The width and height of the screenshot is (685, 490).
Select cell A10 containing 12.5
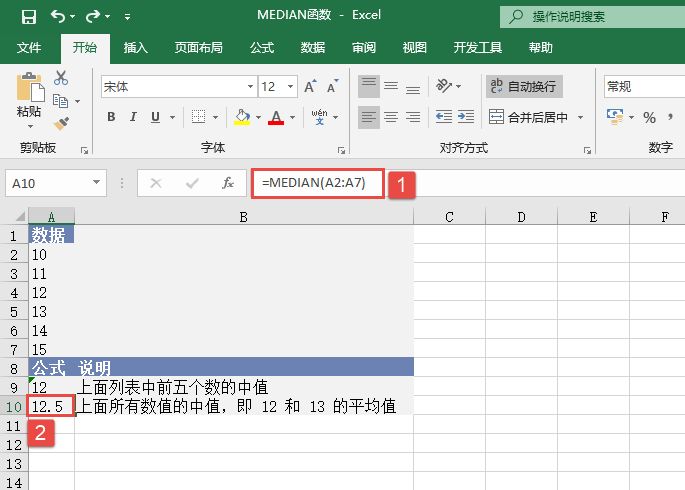coord(51,406)
